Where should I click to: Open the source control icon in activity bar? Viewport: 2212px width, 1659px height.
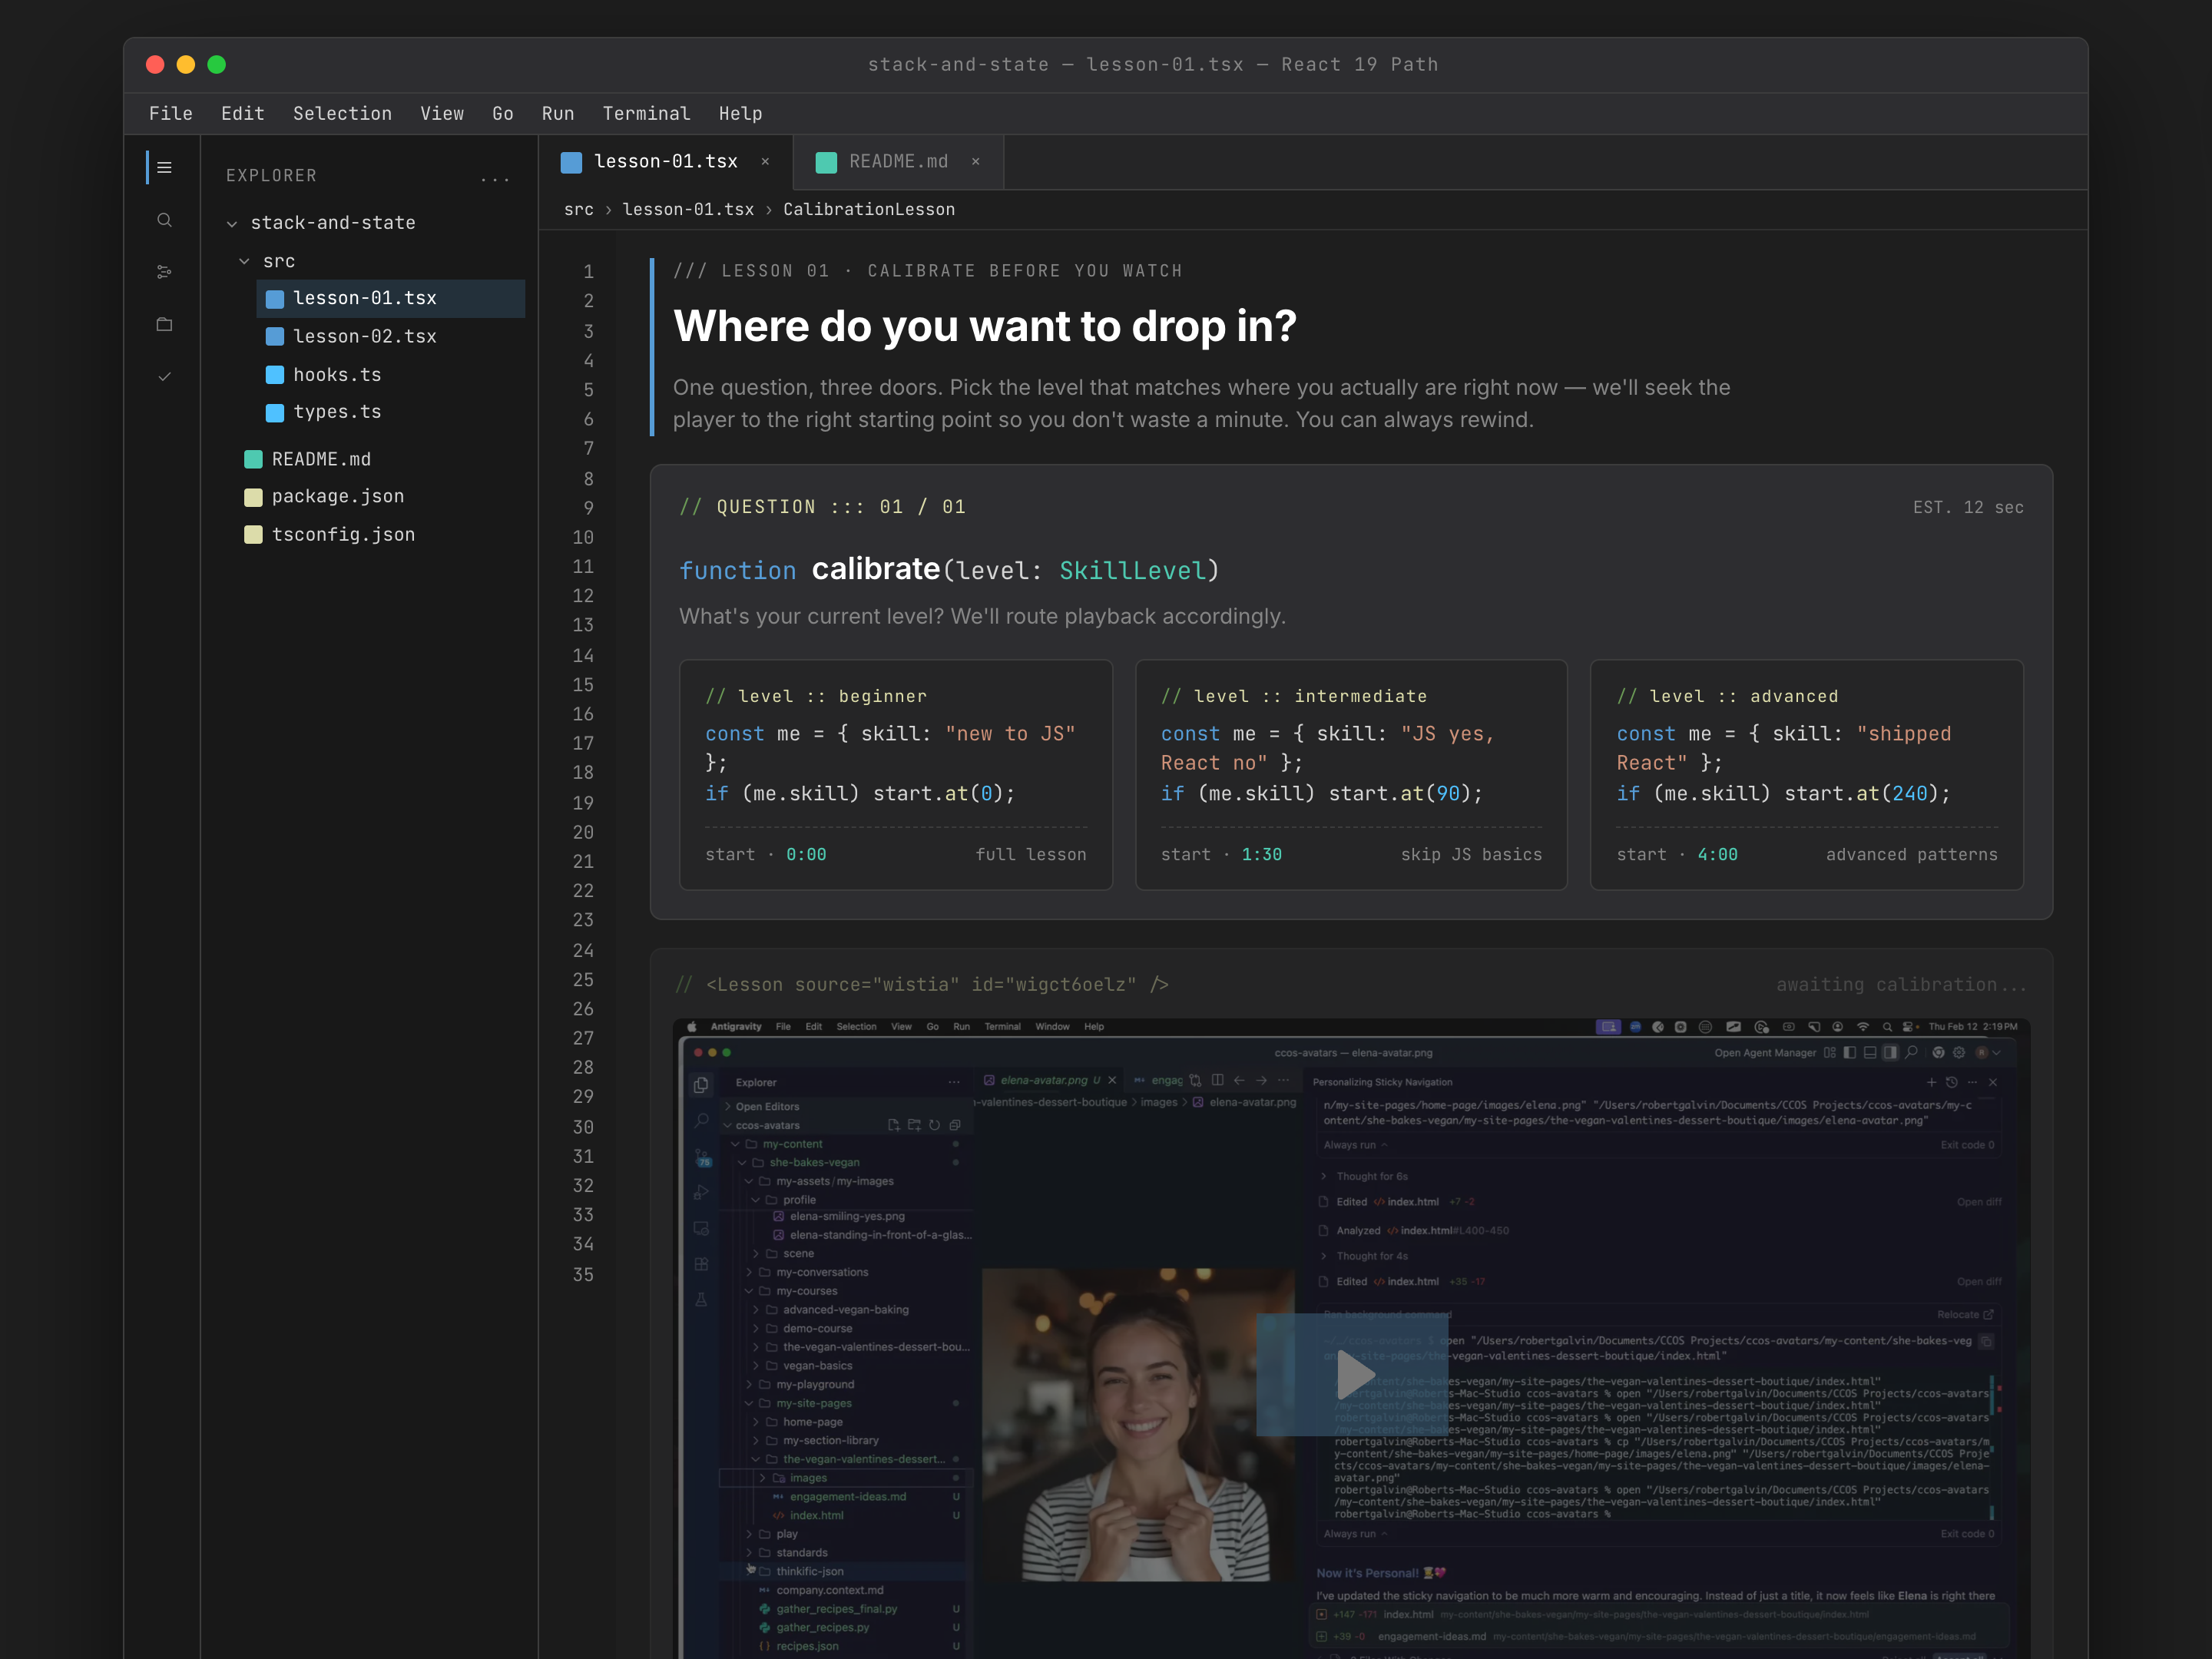pyautogui.click(x=165, y=272)
